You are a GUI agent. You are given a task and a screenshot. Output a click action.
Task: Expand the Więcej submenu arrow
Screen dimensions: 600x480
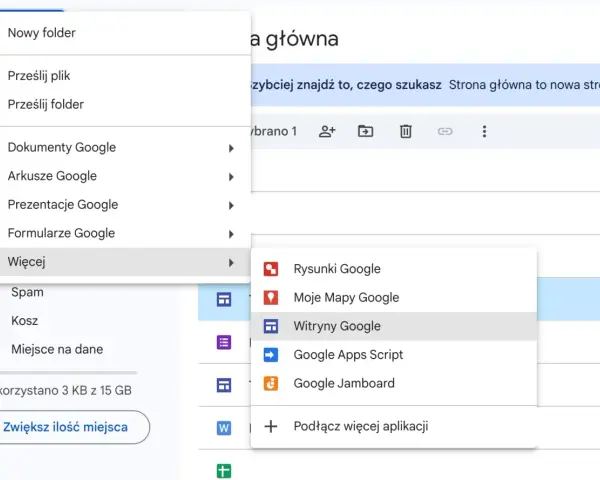pos(231,263)
